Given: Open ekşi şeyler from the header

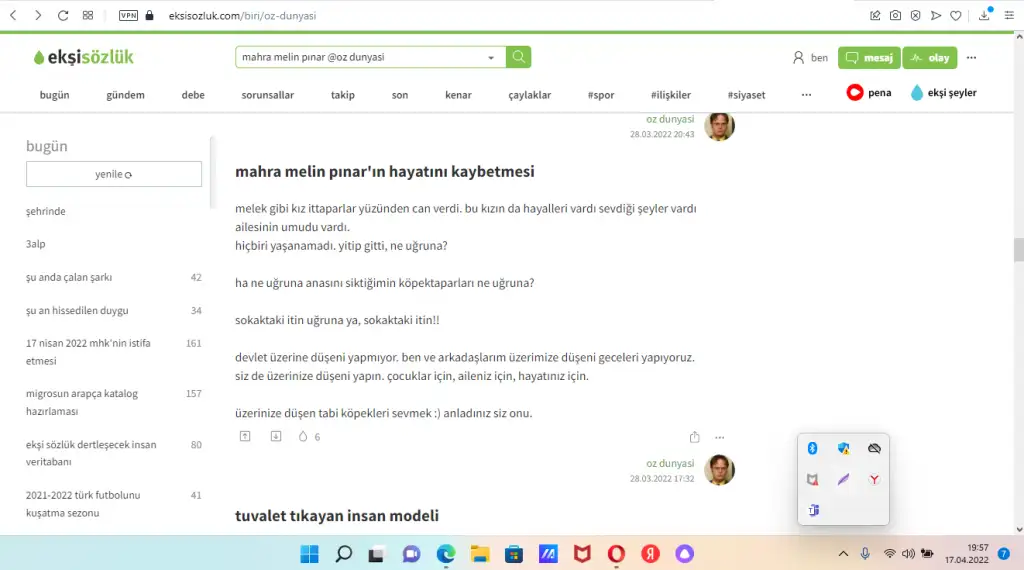Looking at the screenshot, I should point(943,93).
